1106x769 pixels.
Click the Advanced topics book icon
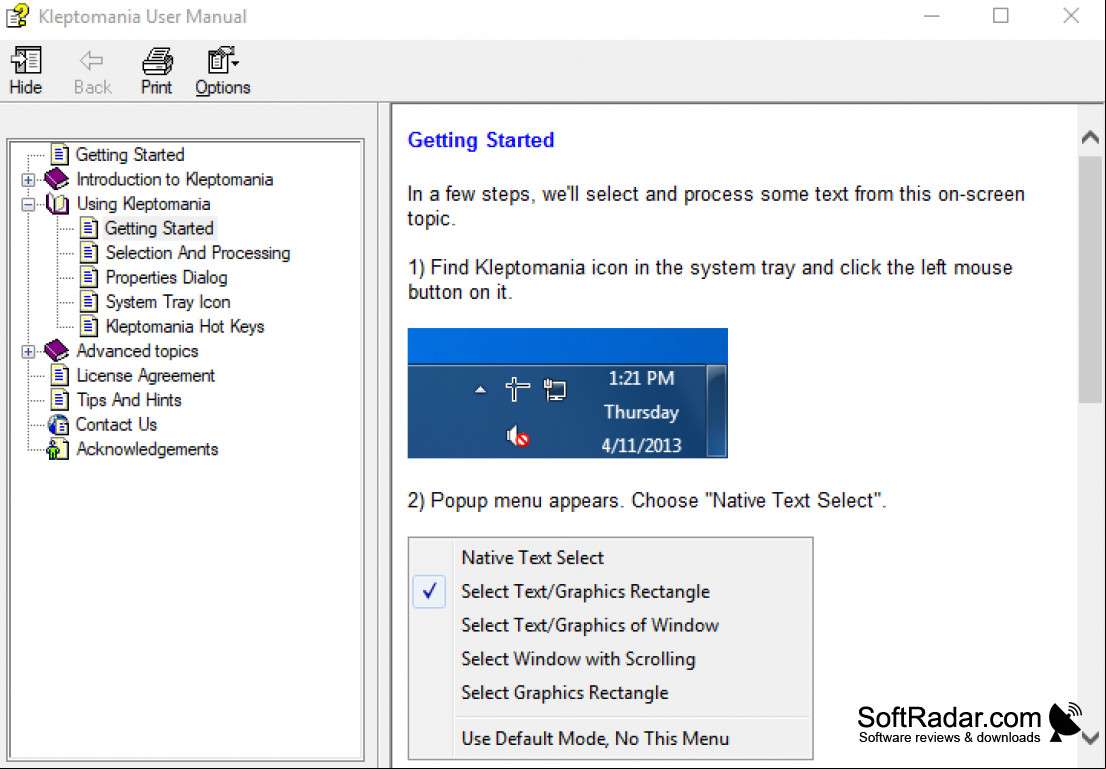pos(56,351)
